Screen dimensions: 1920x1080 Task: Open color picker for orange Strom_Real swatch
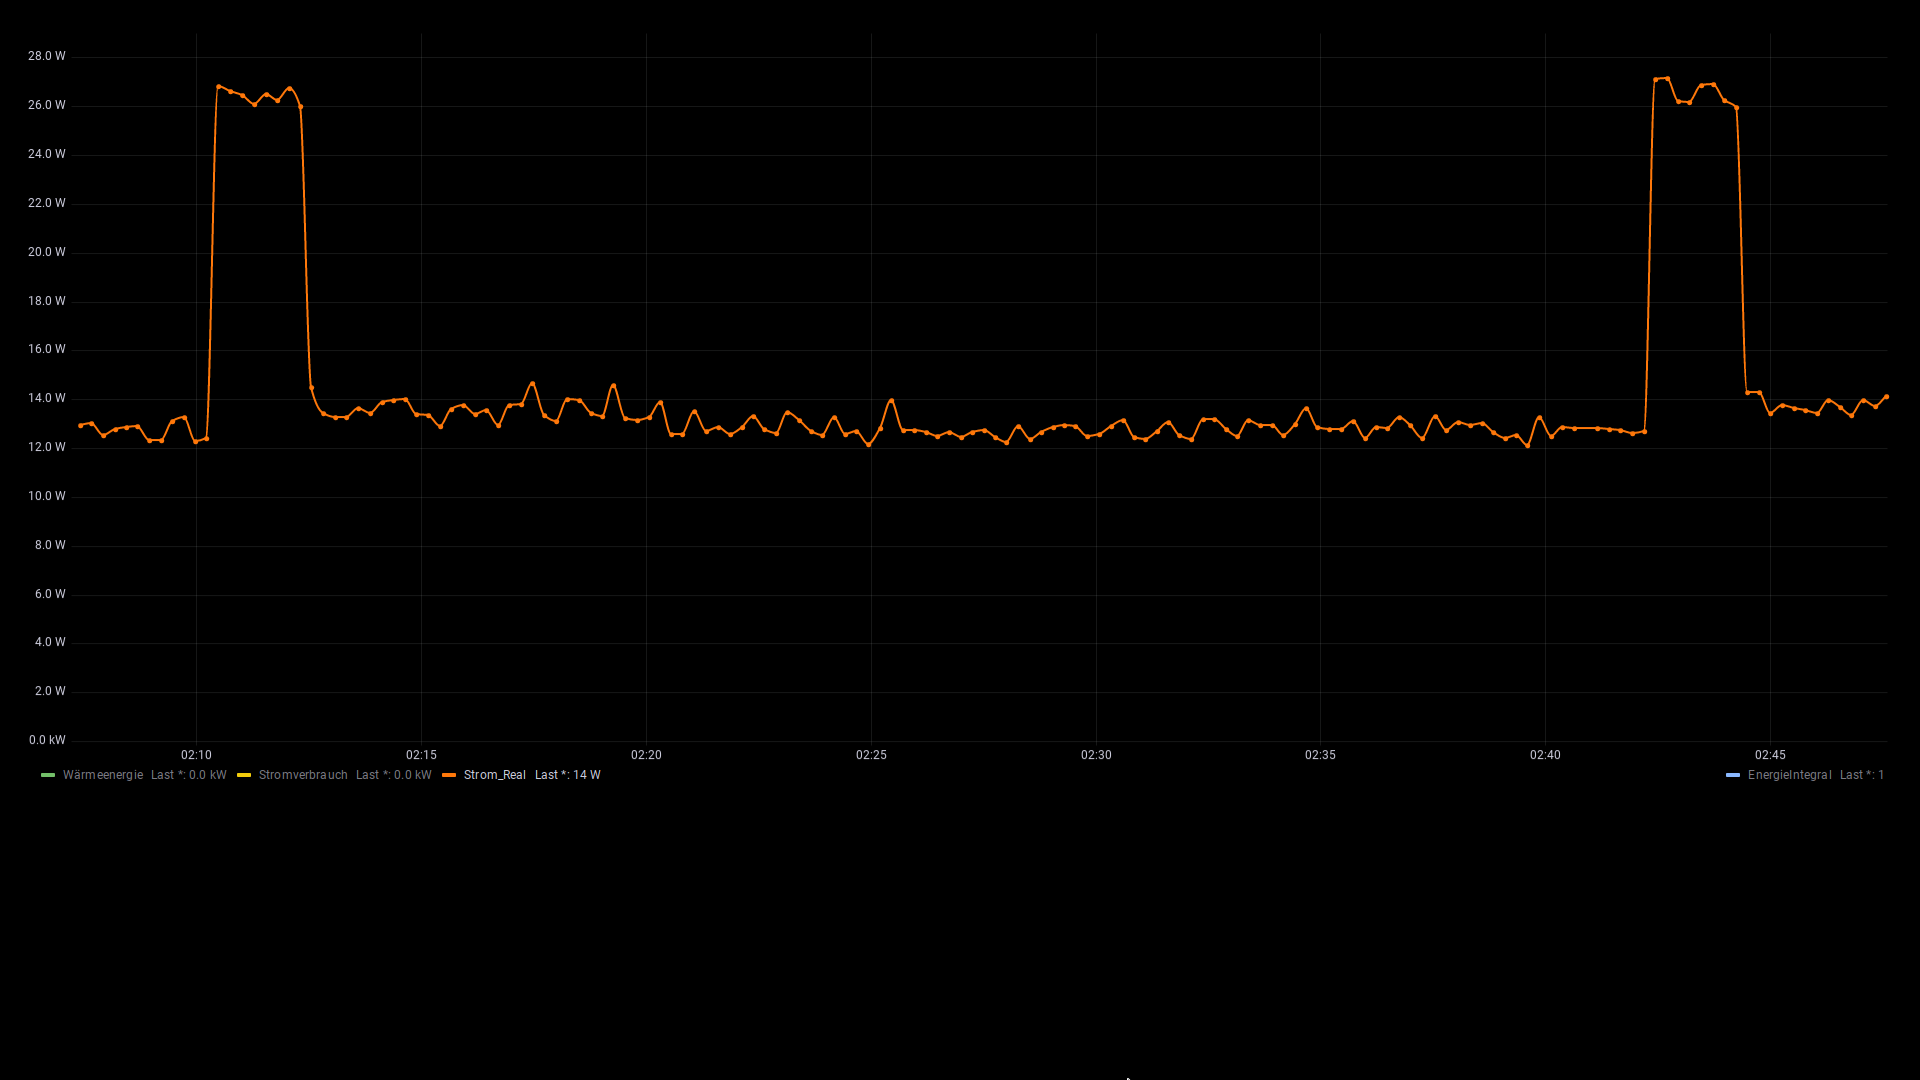(449, 775)
